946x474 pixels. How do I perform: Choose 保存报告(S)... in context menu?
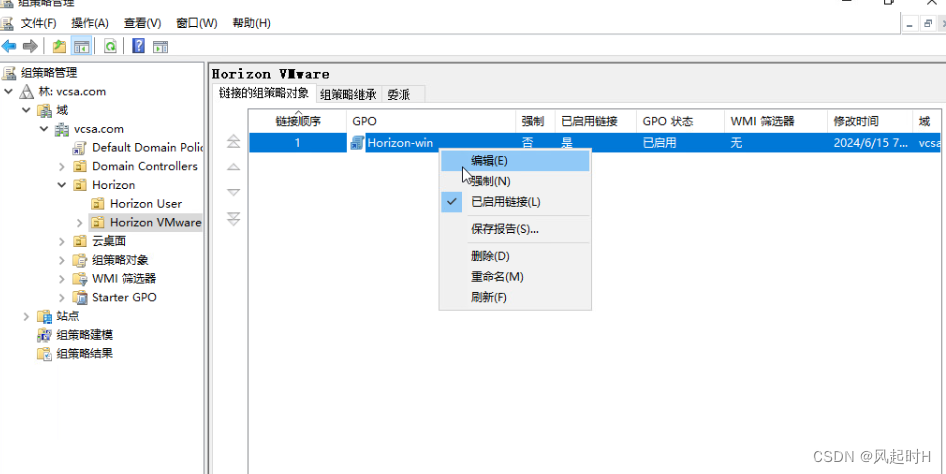pyautogui.click(x=515, y=229)
